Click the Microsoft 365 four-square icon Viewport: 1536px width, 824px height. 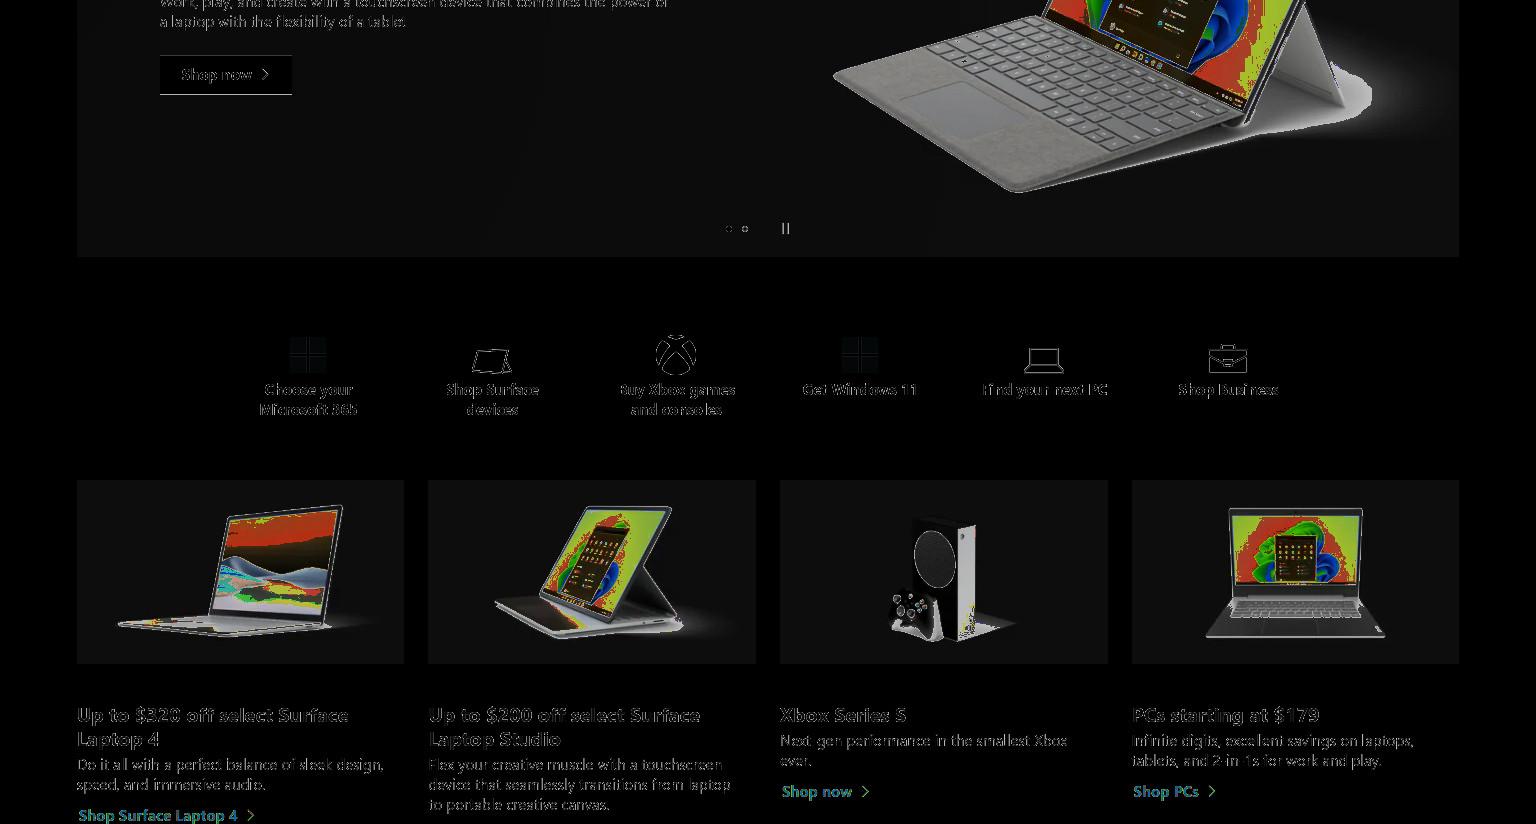pyautogui.click(x=308, y=355)
